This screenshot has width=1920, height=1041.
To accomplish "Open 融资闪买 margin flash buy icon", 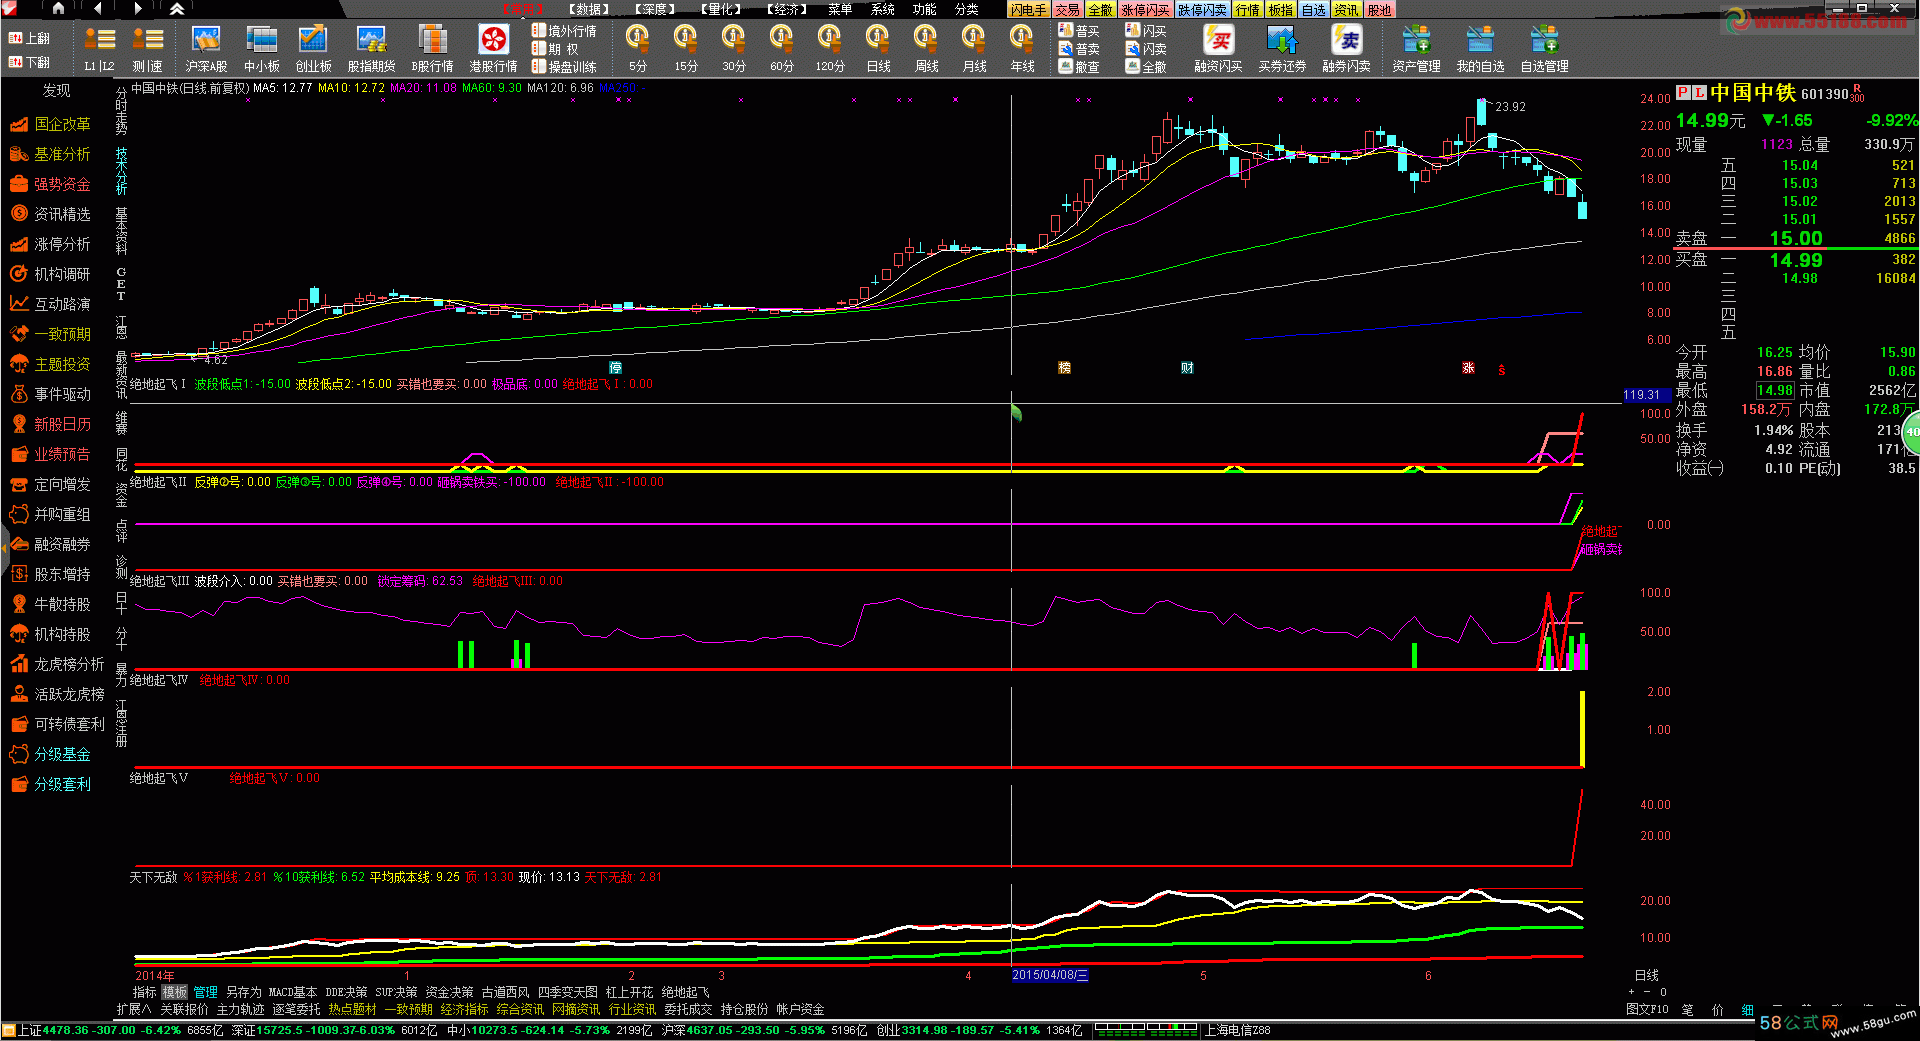I will pos(1218,48).
